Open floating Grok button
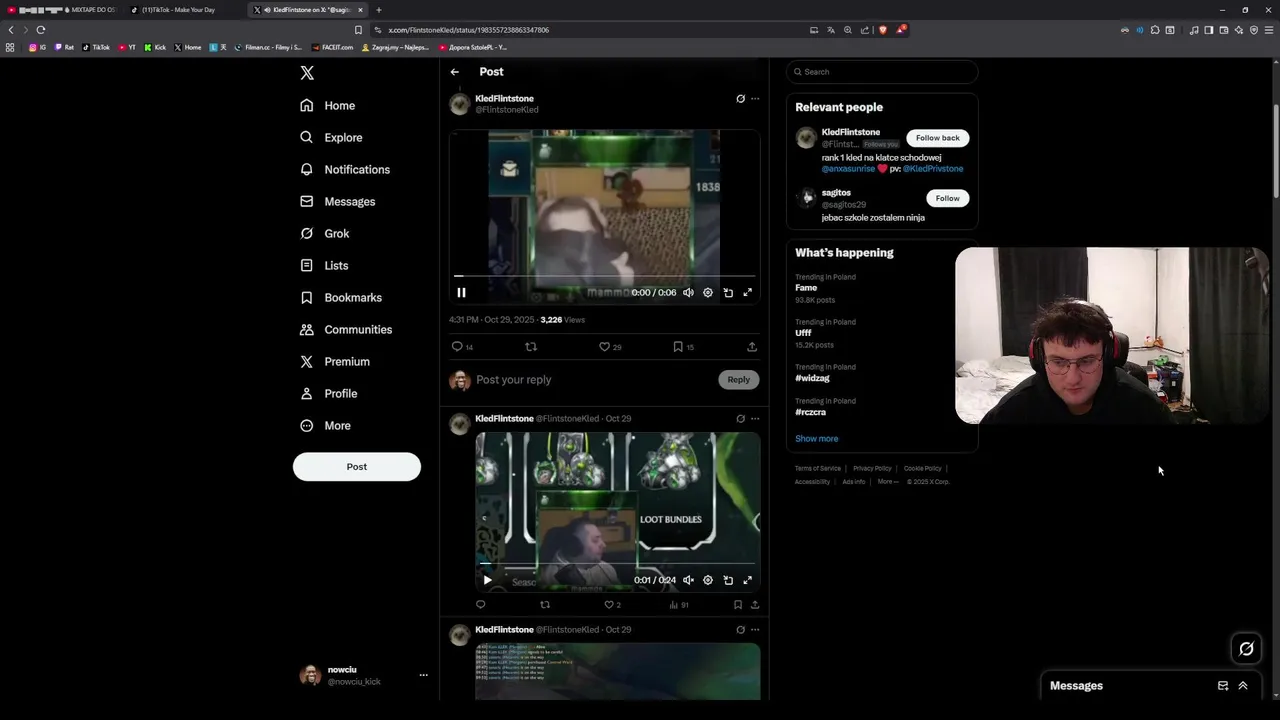The image size is (1280, 720). click(x=1246, y=649)
